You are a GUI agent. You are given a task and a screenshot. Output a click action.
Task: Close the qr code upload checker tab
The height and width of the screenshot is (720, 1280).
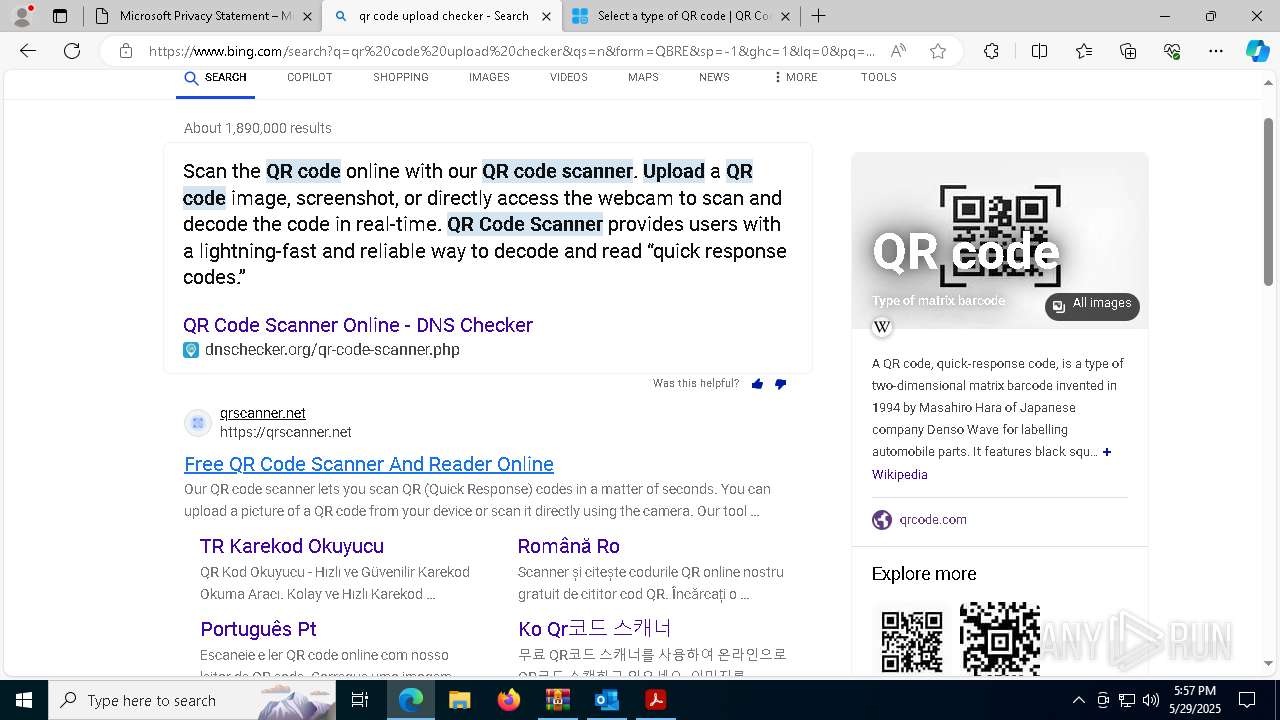[x=546, y=16]
